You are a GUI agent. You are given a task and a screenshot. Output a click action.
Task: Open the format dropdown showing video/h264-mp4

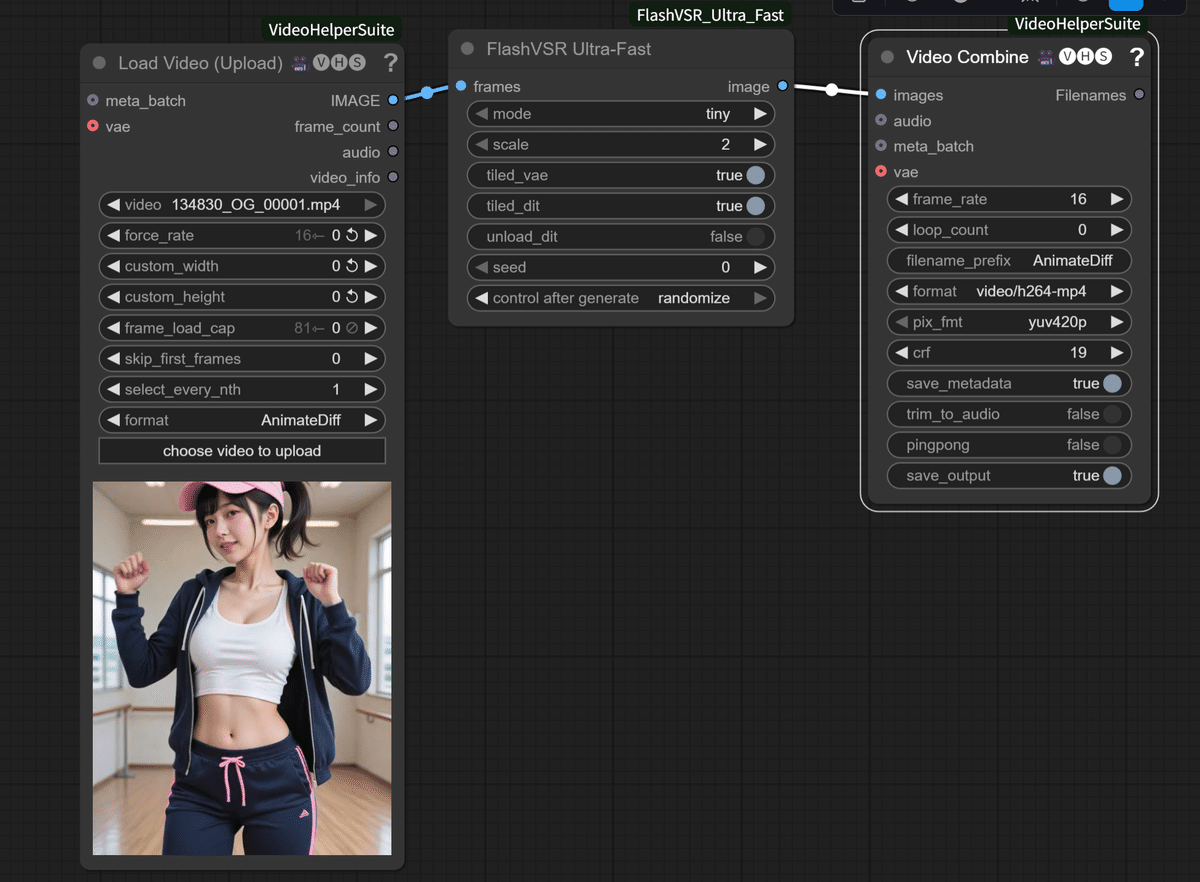tap(1008, 291)
